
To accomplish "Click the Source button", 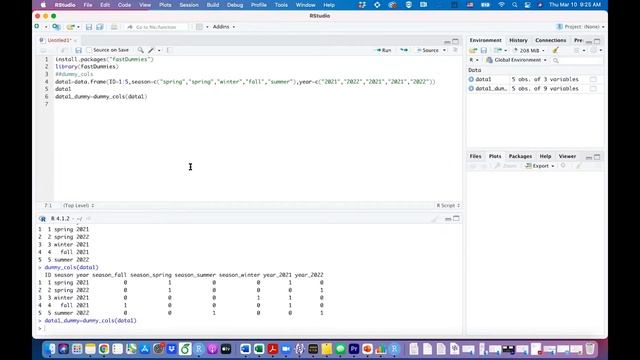I will [428, 50].
